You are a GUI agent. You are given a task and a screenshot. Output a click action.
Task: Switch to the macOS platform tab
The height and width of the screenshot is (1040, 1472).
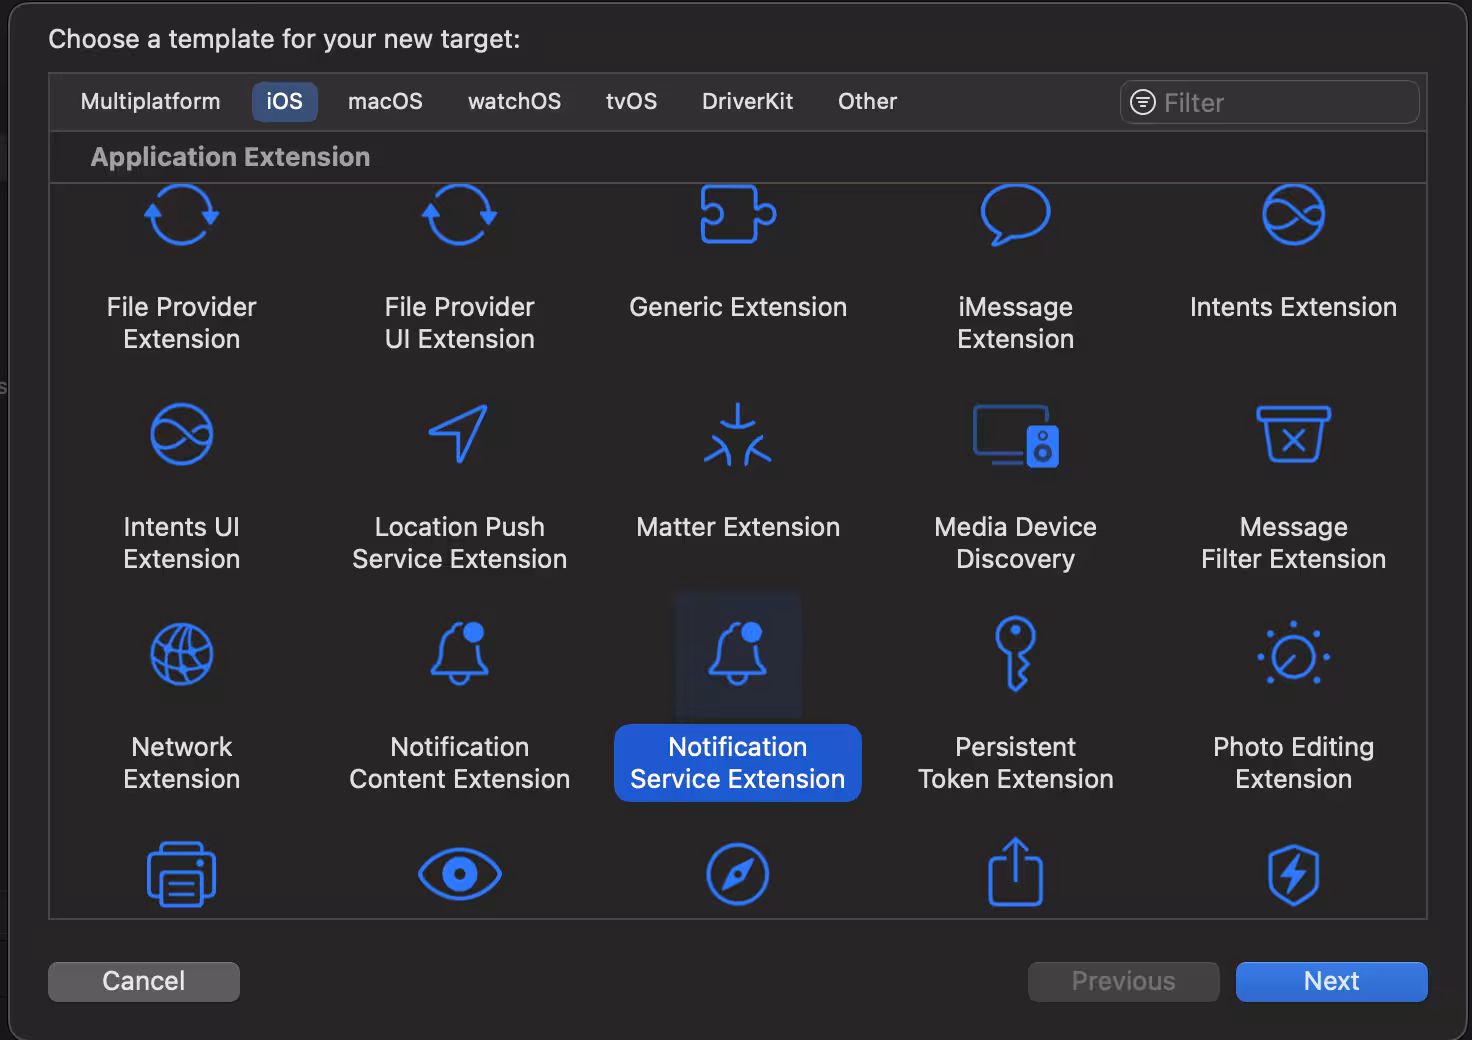click(x=385, y=102)
